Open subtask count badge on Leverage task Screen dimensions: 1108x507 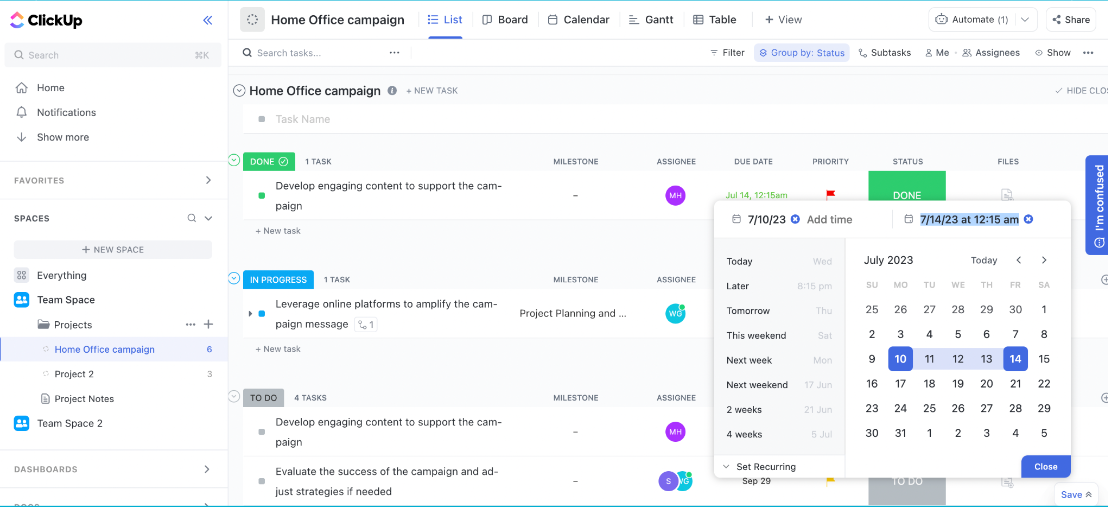[365, 325]
